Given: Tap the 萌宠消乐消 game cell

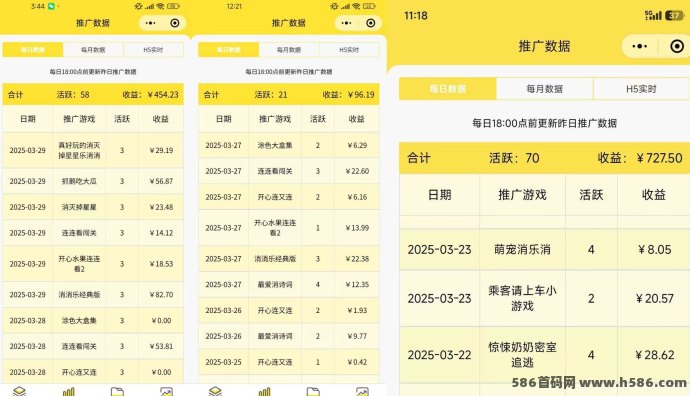Looking at the screenshot, I should (522, 249).
